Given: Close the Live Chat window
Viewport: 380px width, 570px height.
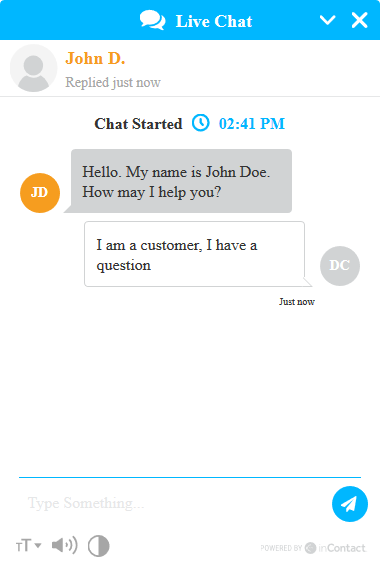Looking at the screenshot, I should tap(360, 20).
